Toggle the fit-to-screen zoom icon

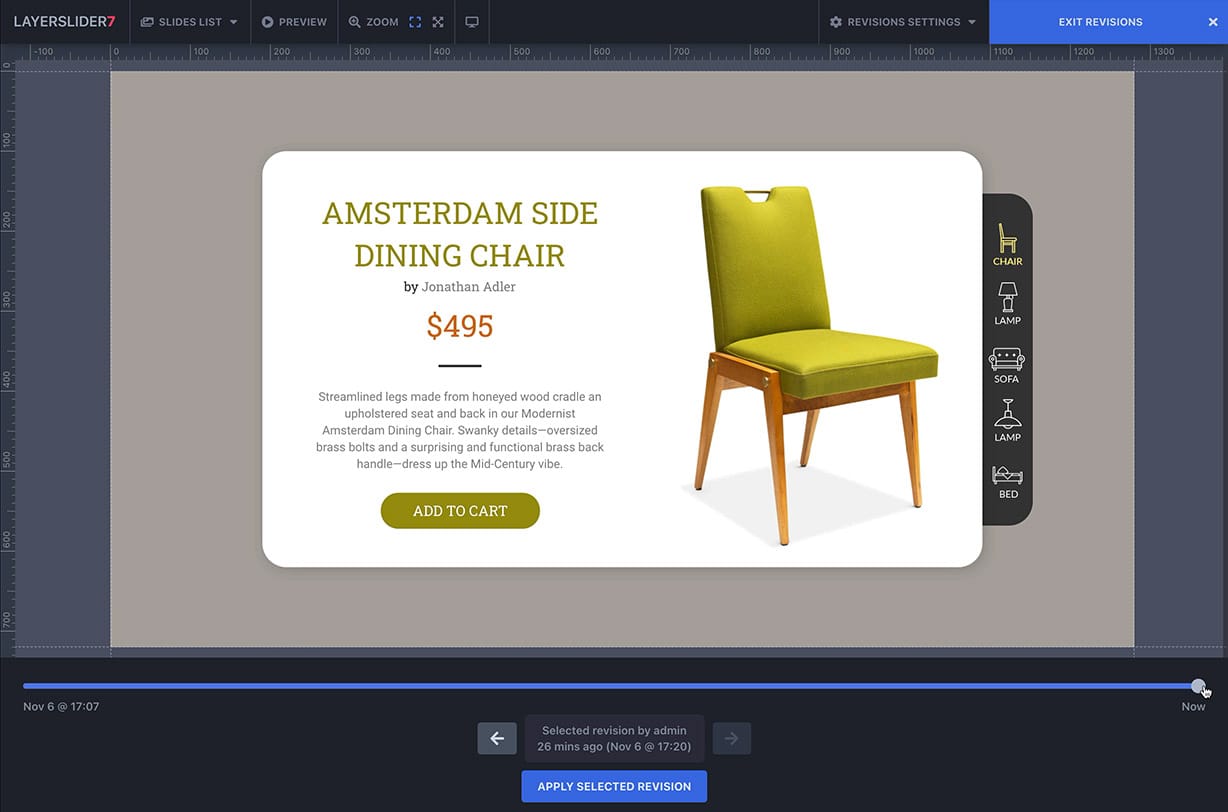click(415, 22)
